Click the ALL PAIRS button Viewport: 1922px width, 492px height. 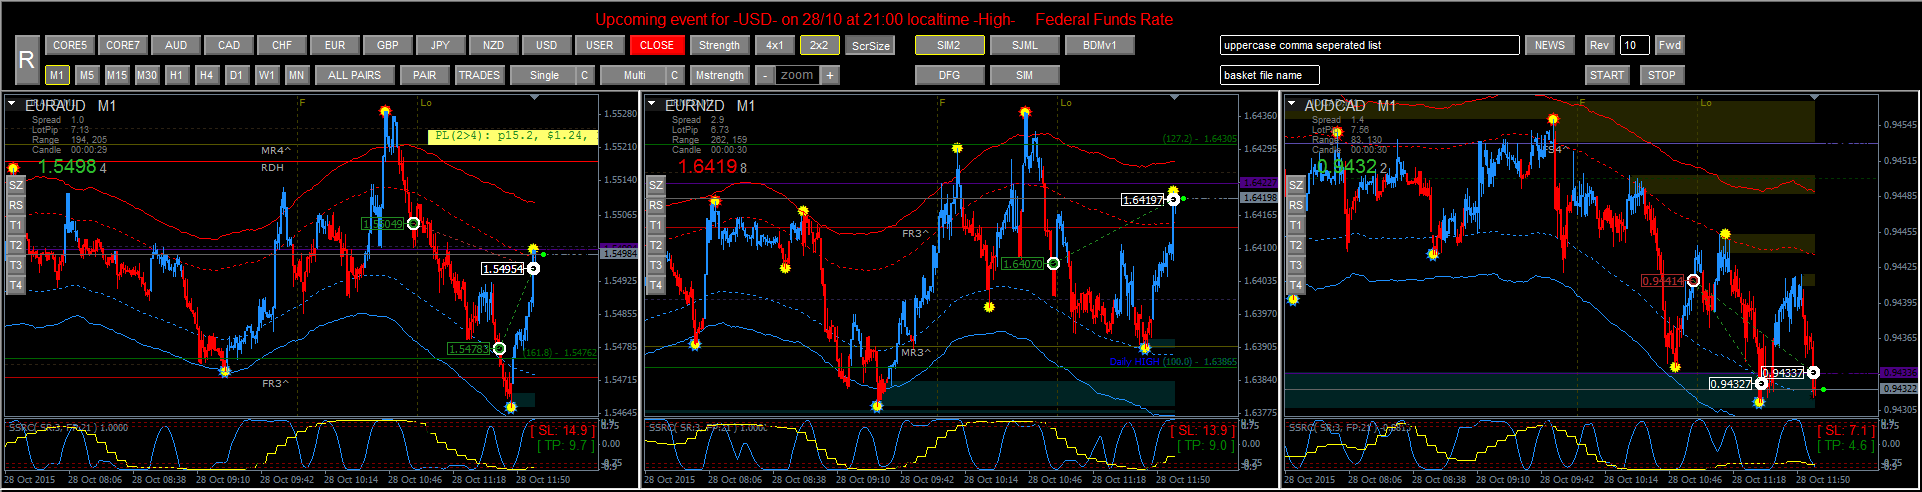[354, 75]
